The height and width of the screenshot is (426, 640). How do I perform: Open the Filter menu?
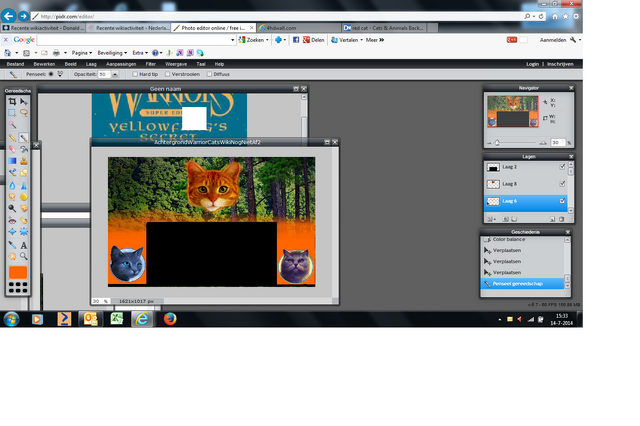point(151,64)
